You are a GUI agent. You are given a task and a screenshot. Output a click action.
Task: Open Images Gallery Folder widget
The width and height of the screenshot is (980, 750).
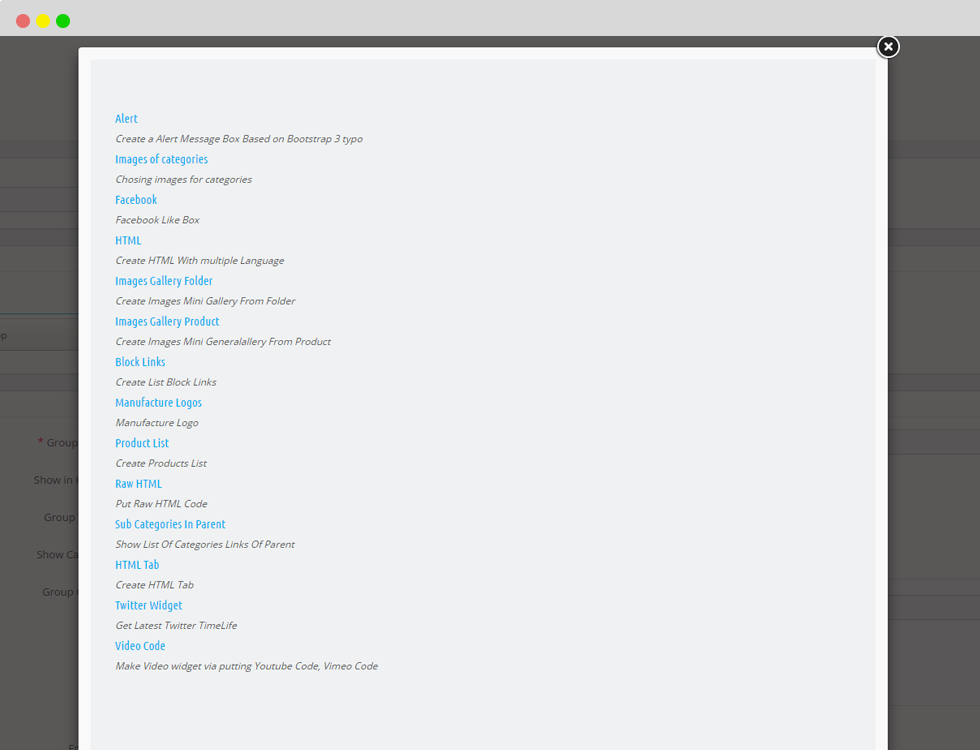(164, 281)
